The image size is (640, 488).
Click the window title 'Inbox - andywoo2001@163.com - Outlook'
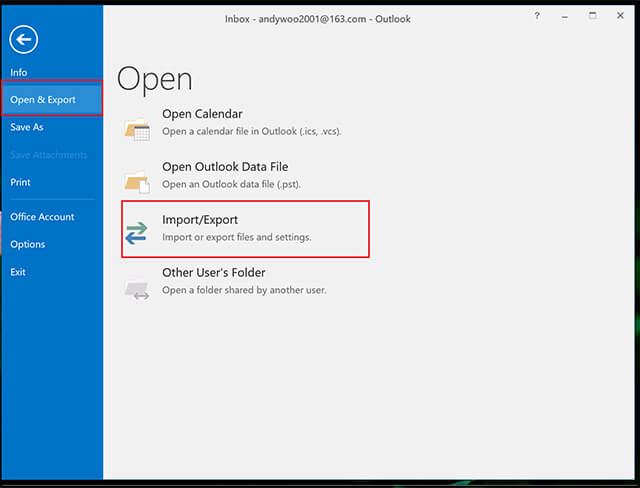318,19
